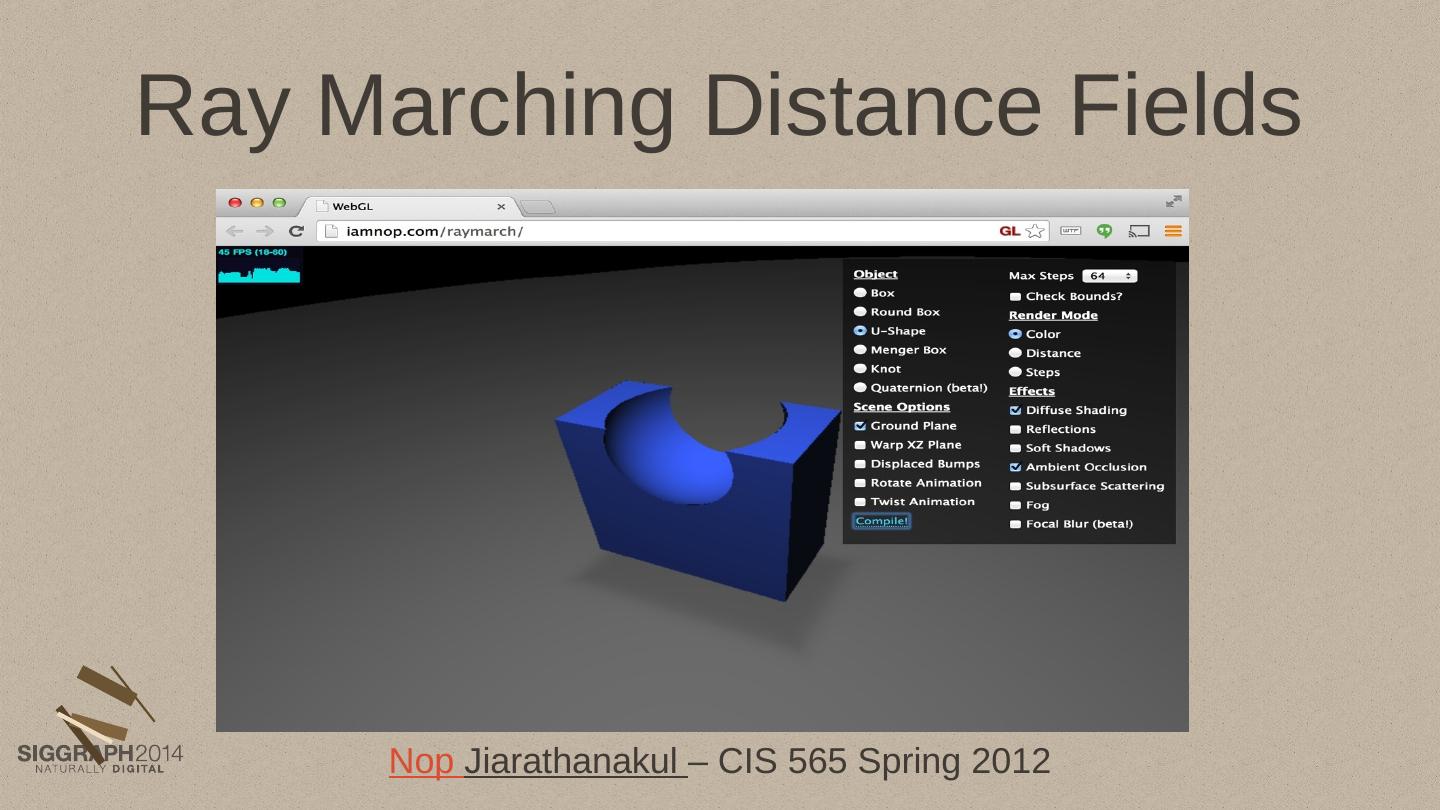1440x810 pixels.
Task: Click the browser forward arrow
Action: pyautogui.click(x=265, y=231)
